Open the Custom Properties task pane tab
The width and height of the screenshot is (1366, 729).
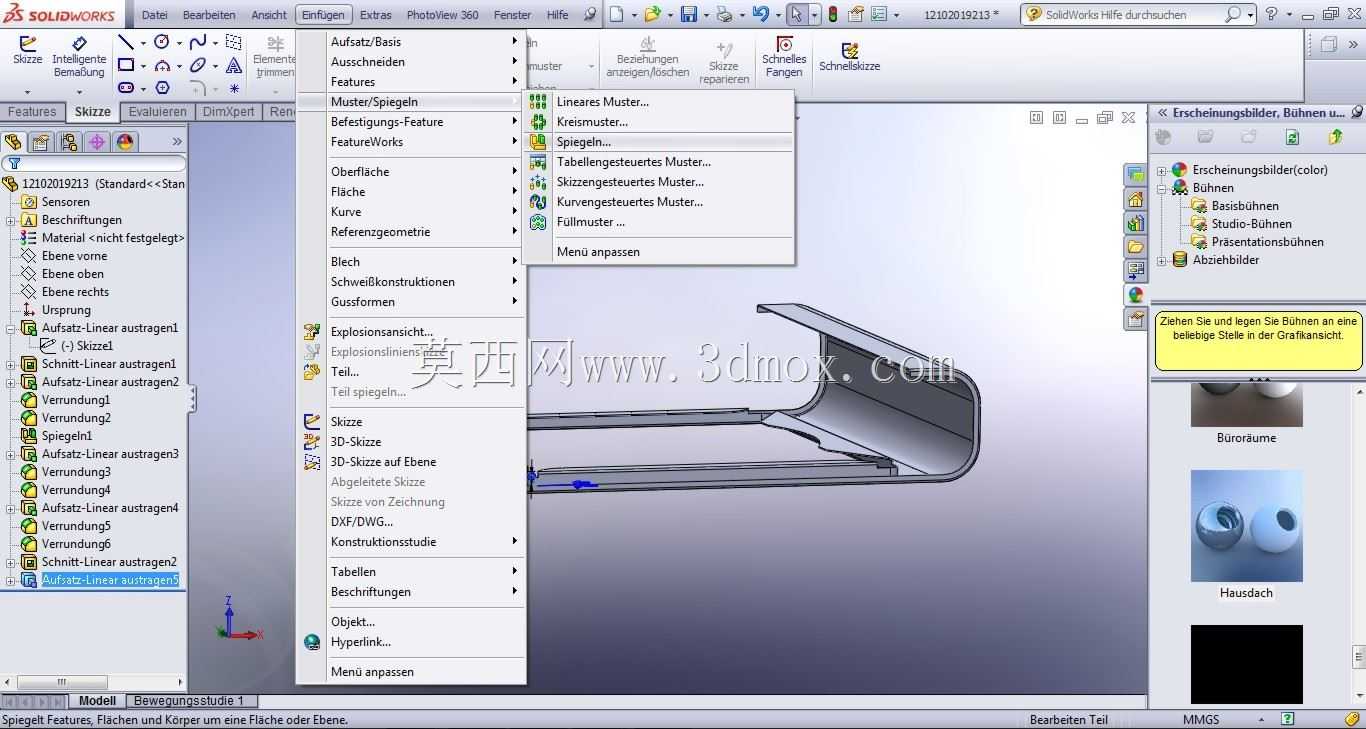tap(1135, 319)
